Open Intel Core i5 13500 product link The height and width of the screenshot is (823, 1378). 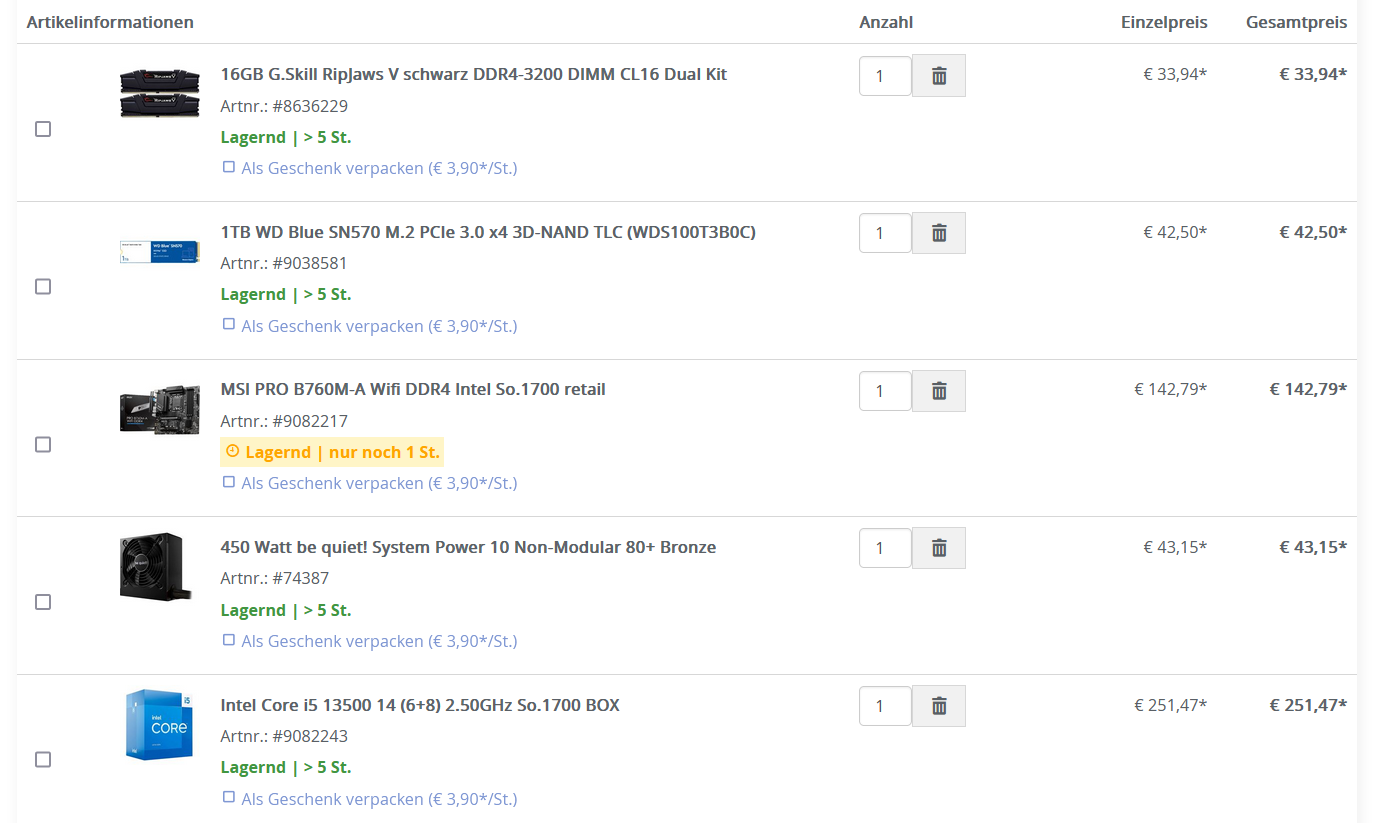[x=420, y=705]
